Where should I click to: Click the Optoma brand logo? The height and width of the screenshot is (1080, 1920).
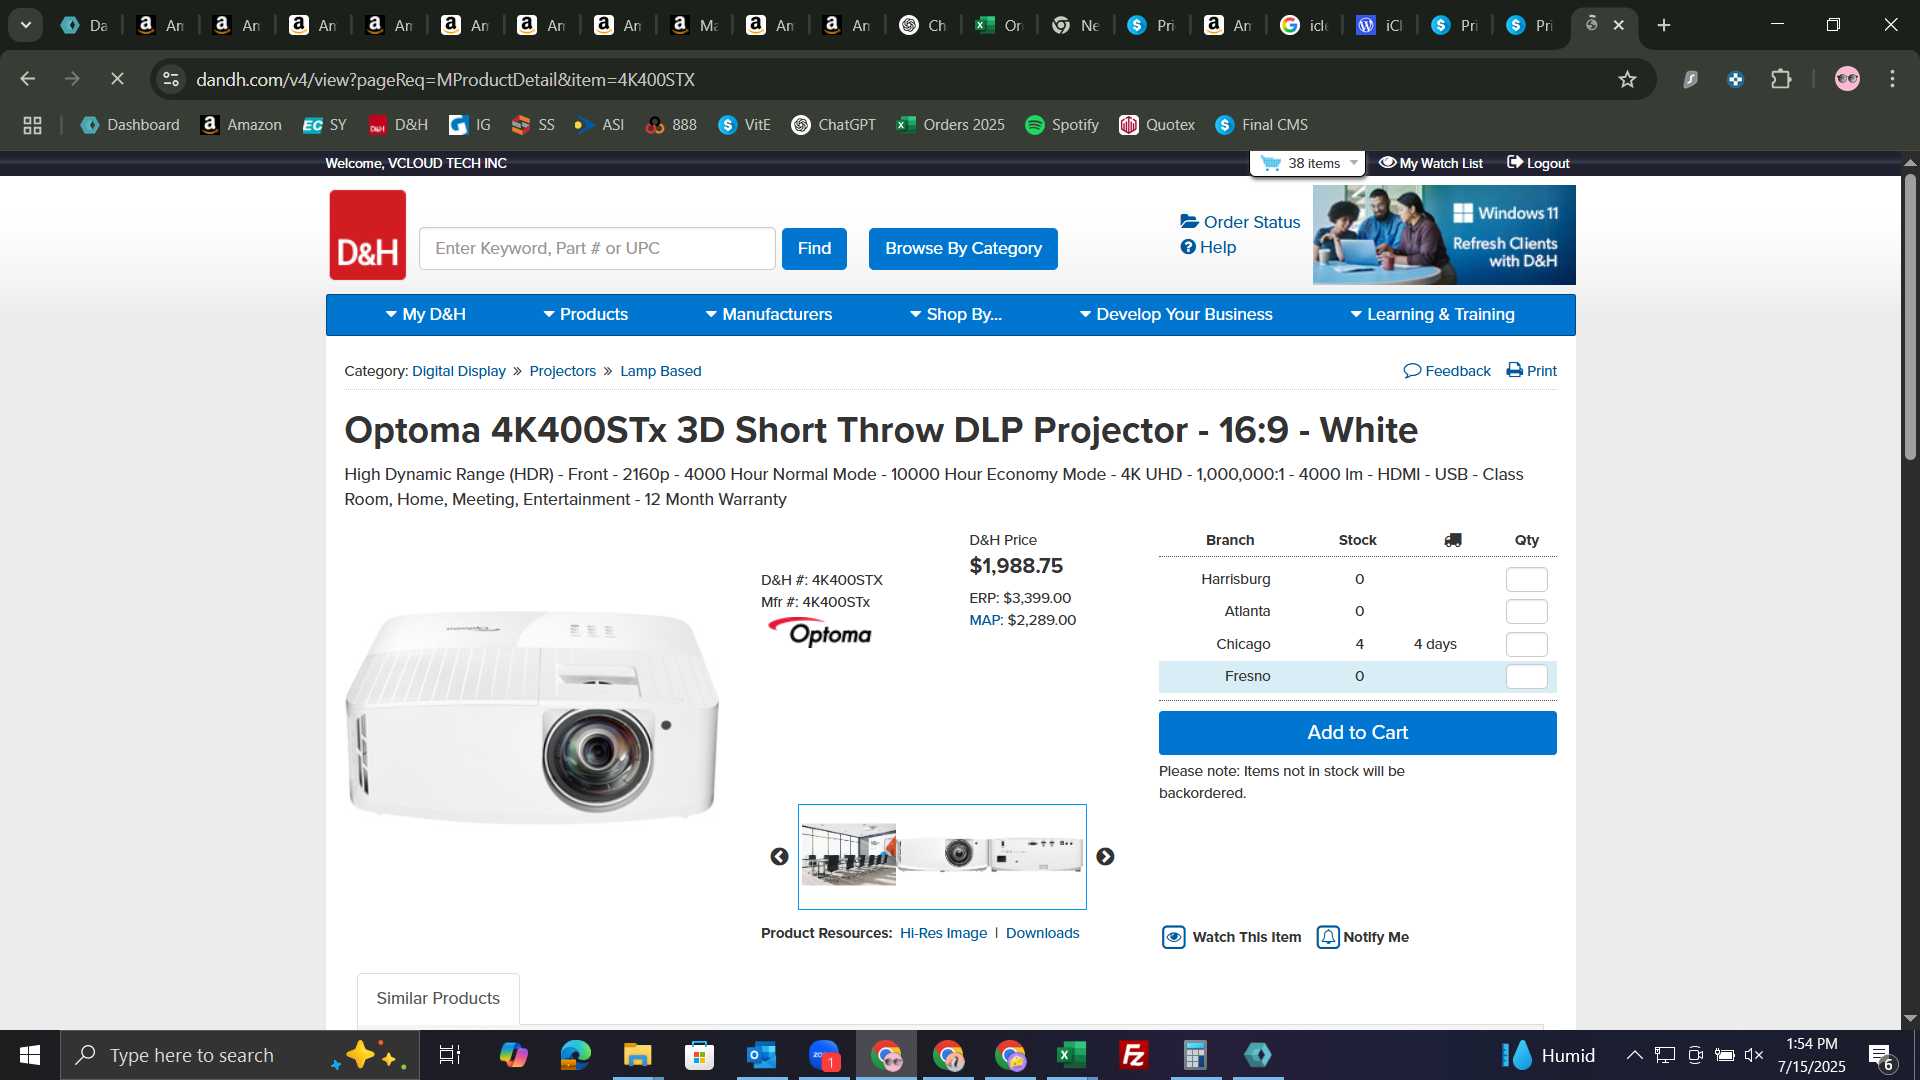coord(819,632)
